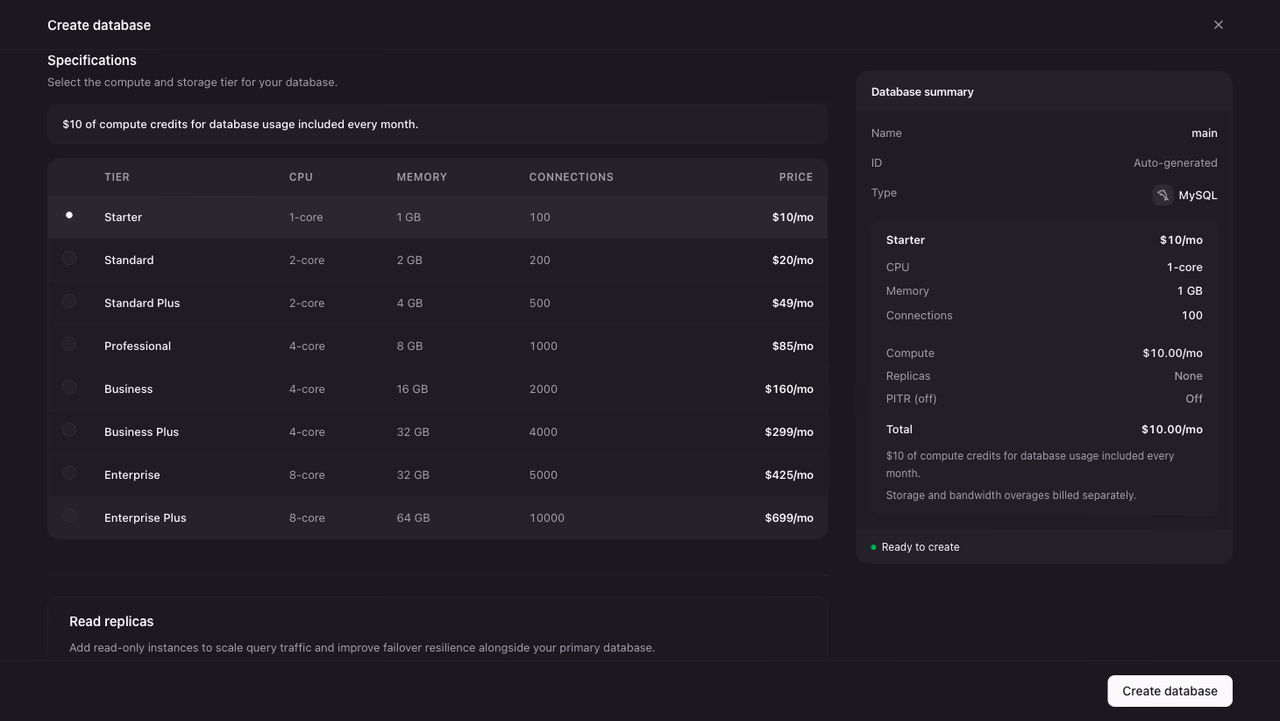Click the Standard Plus tier name

click(x=142, y=303)
